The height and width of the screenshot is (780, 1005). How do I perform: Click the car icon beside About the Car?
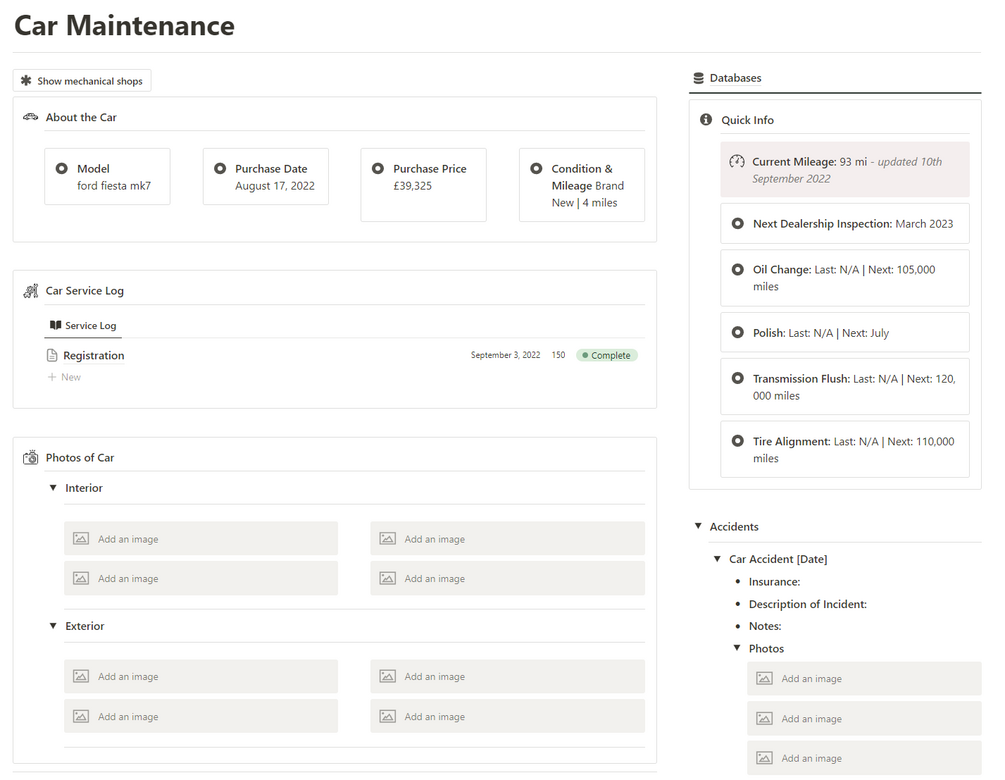click(x=31, y=117)
